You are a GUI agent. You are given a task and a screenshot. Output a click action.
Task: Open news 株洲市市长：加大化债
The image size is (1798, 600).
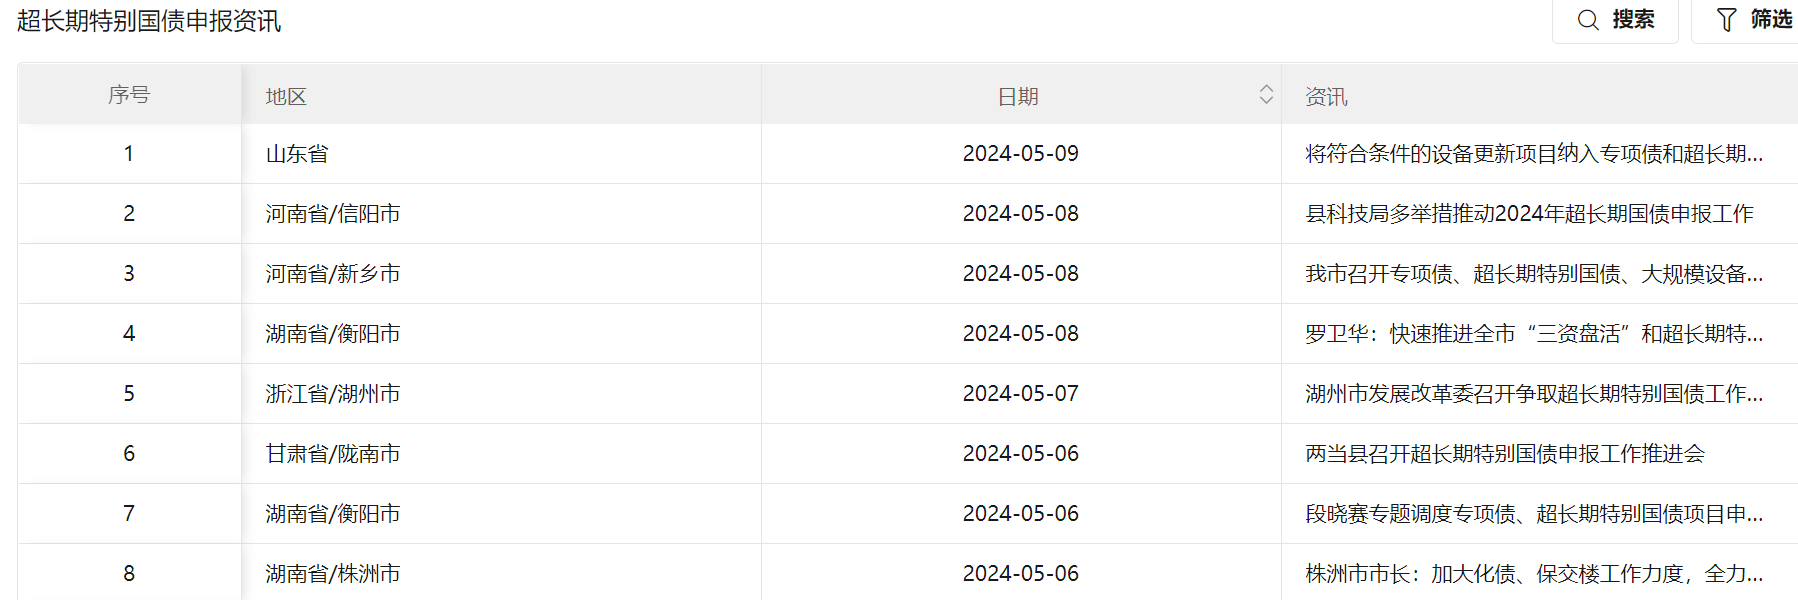pyautogui.click(x=1534, y=574)
